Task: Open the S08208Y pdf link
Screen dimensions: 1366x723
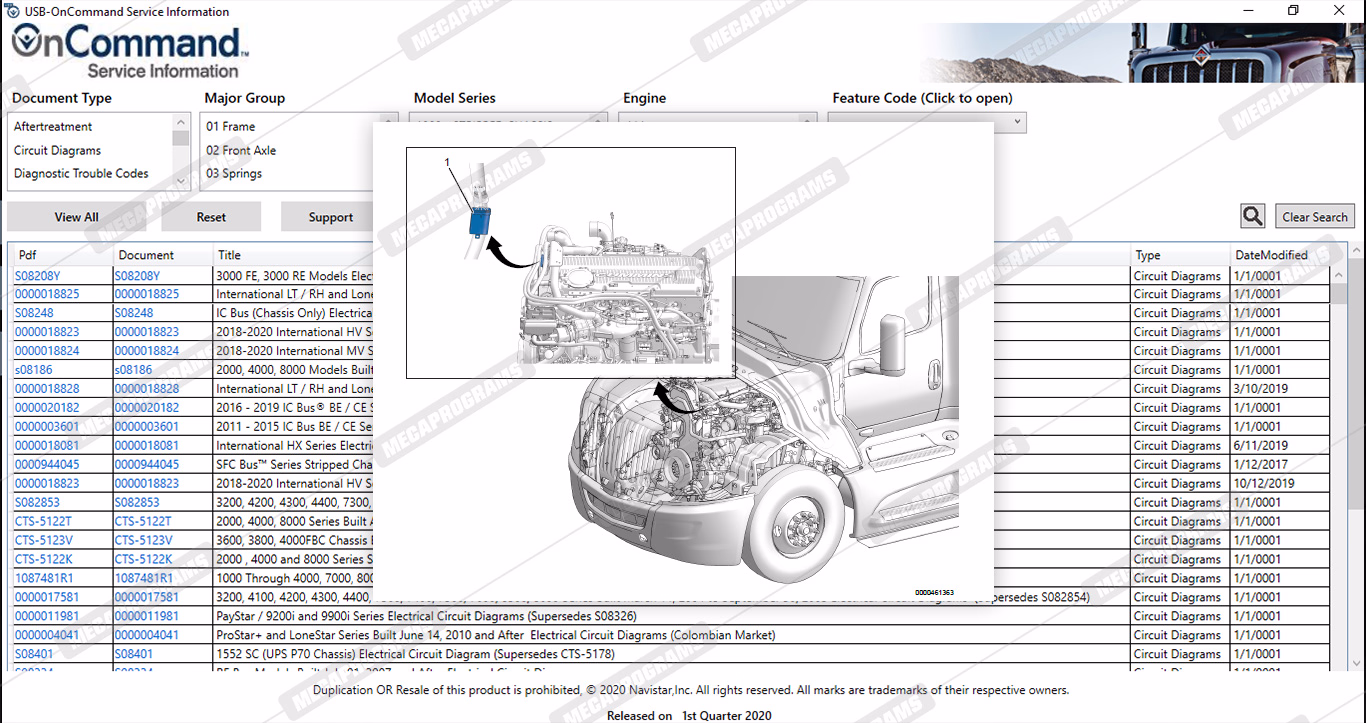Action: [37, 276]
